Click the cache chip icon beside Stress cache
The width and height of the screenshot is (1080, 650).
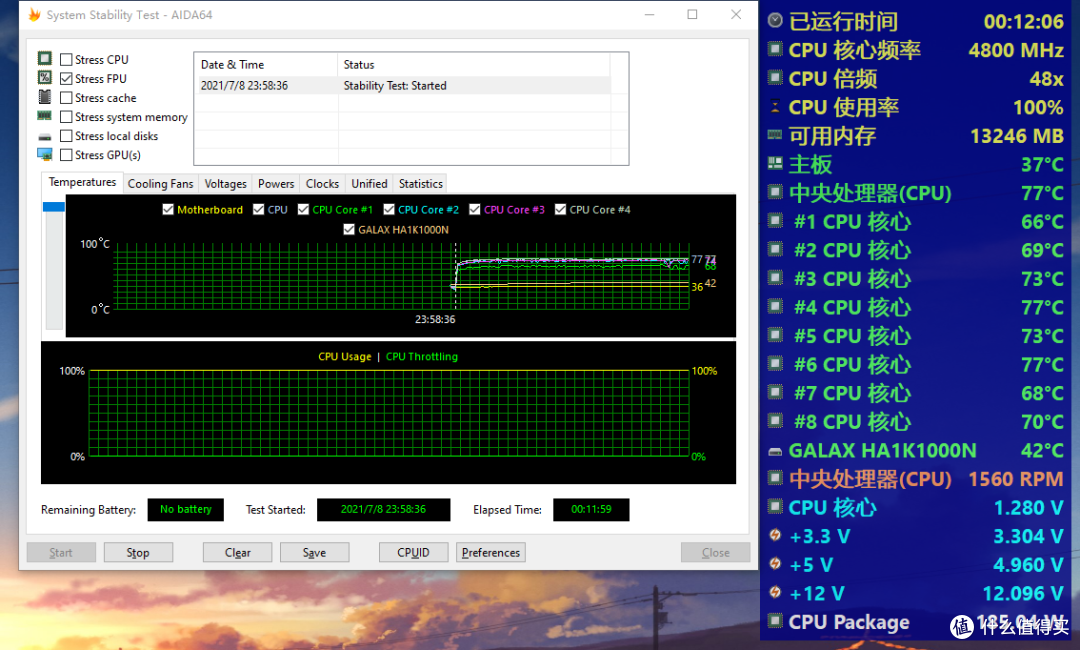click(45, 97)
